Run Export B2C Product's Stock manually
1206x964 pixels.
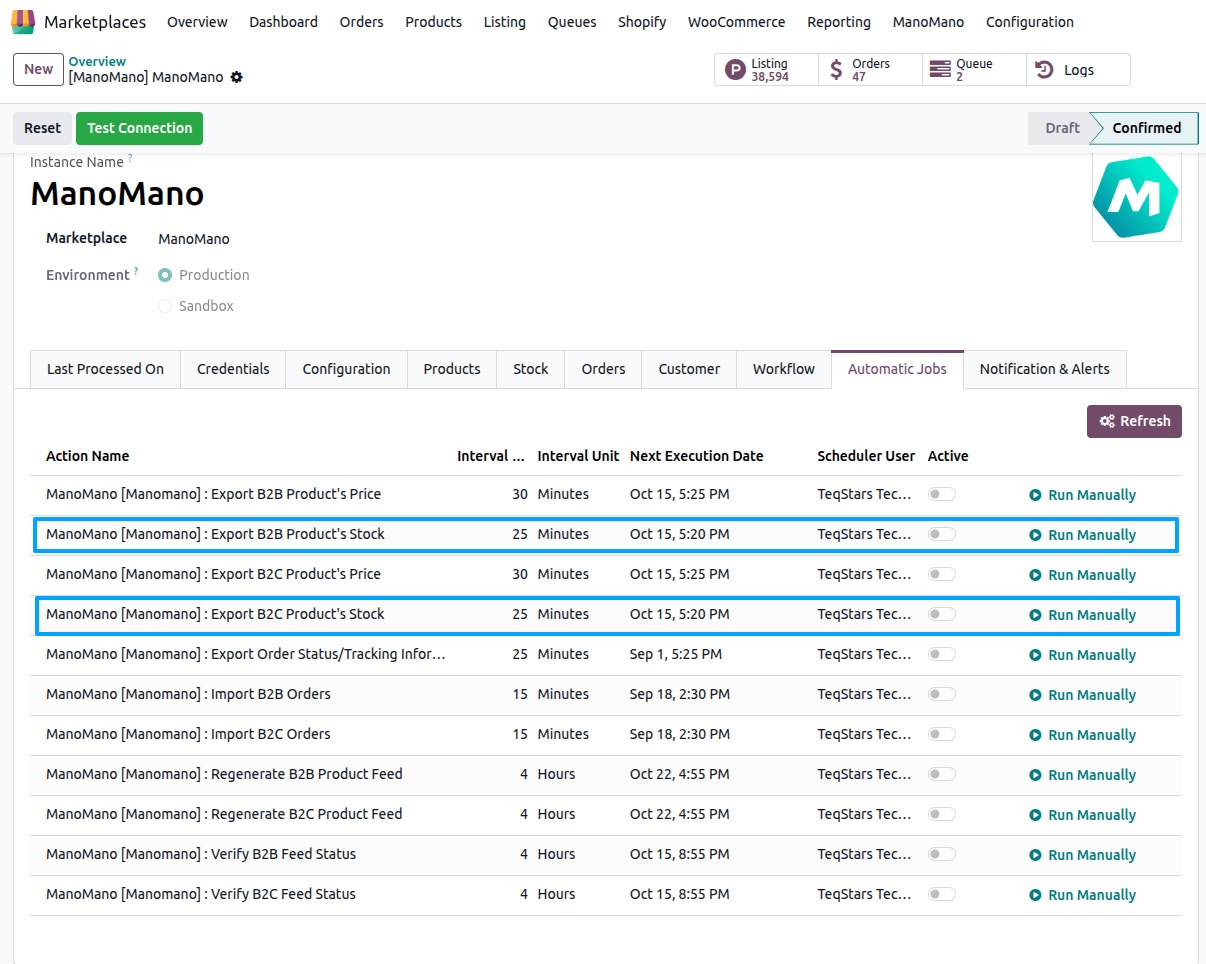(x=1083, y=615)
